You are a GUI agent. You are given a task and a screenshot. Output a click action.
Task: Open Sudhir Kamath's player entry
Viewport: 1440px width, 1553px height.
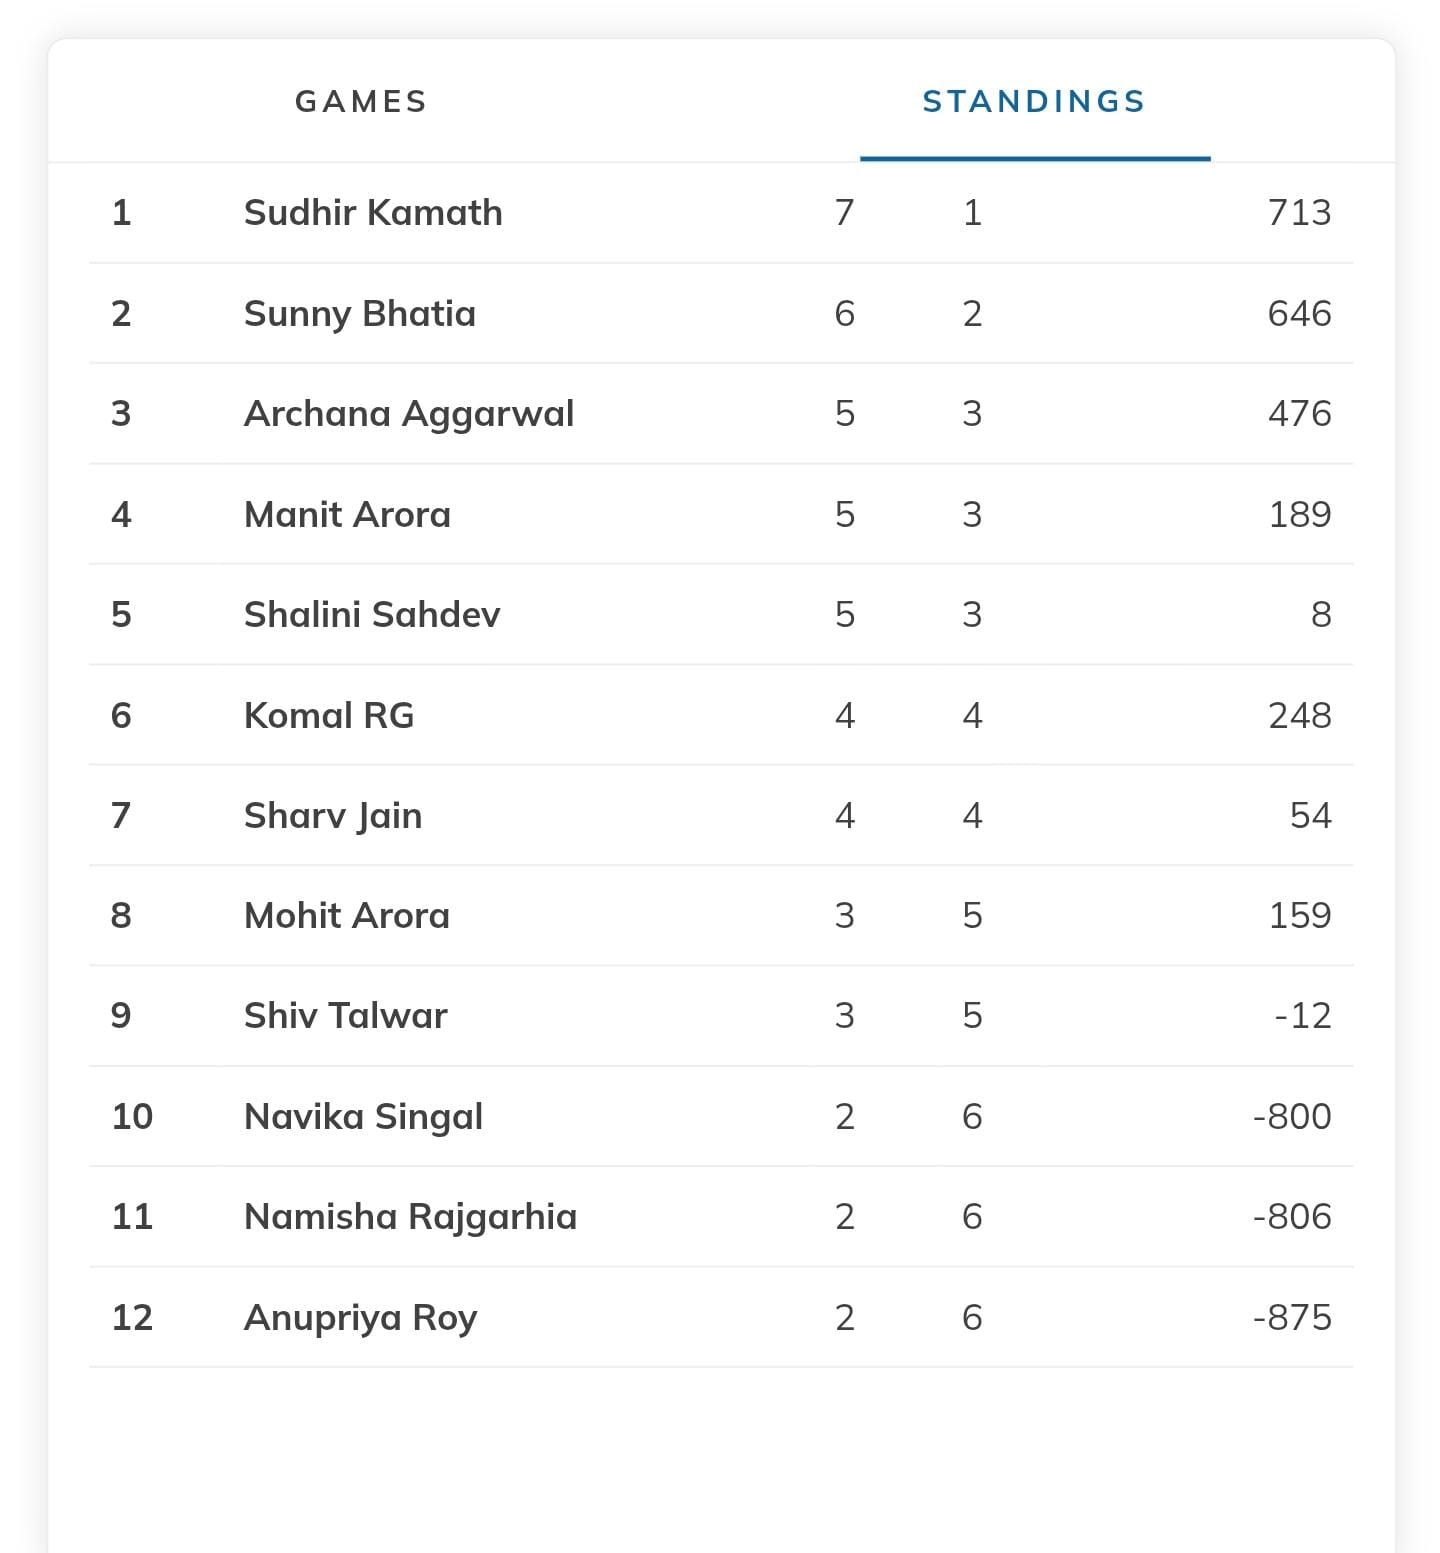tap(373, 212)
